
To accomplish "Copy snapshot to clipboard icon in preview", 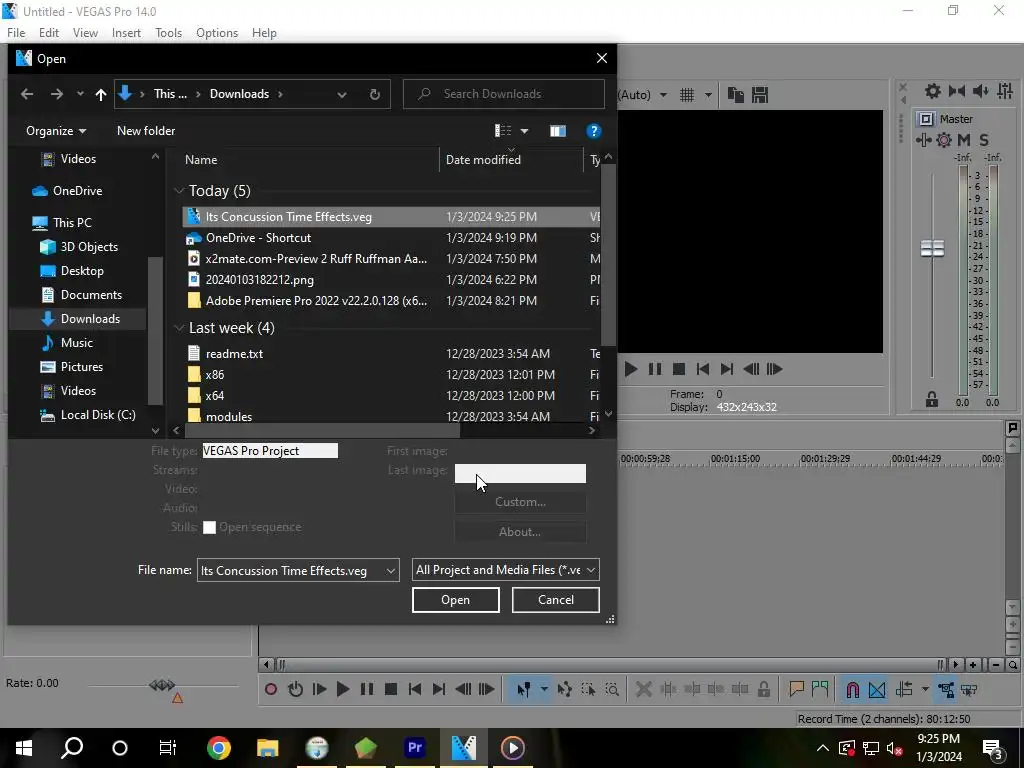I will point(735,95).
